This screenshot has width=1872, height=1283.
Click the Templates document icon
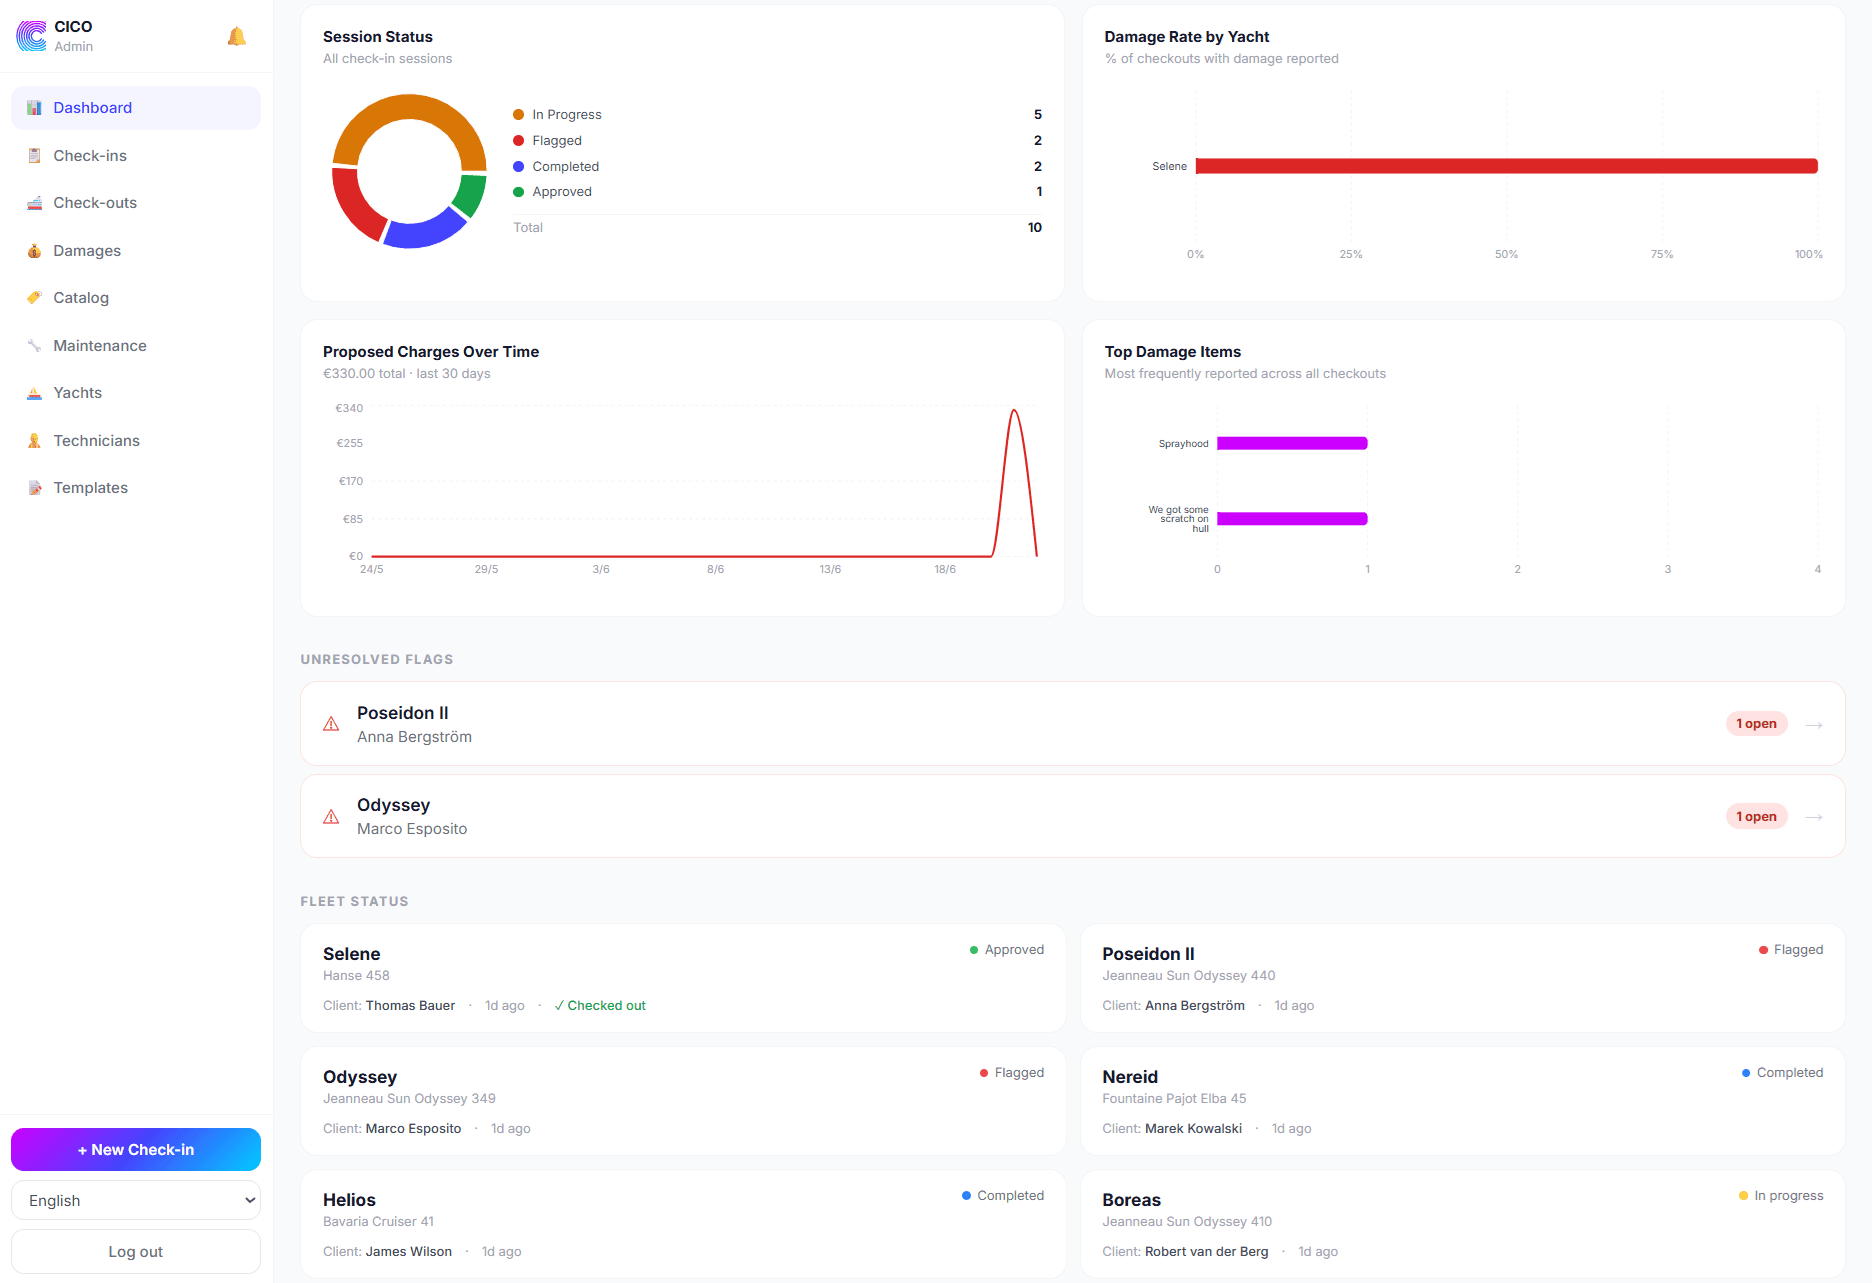tap(34, 488)
